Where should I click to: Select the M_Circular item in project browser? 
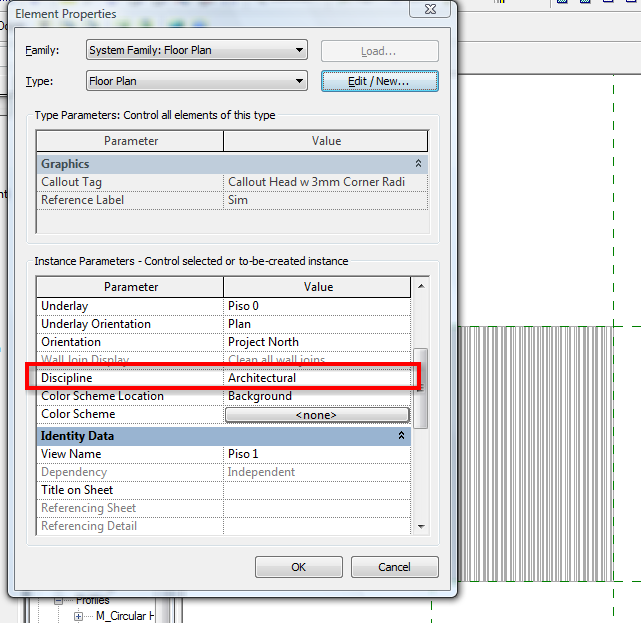[125, 616]
